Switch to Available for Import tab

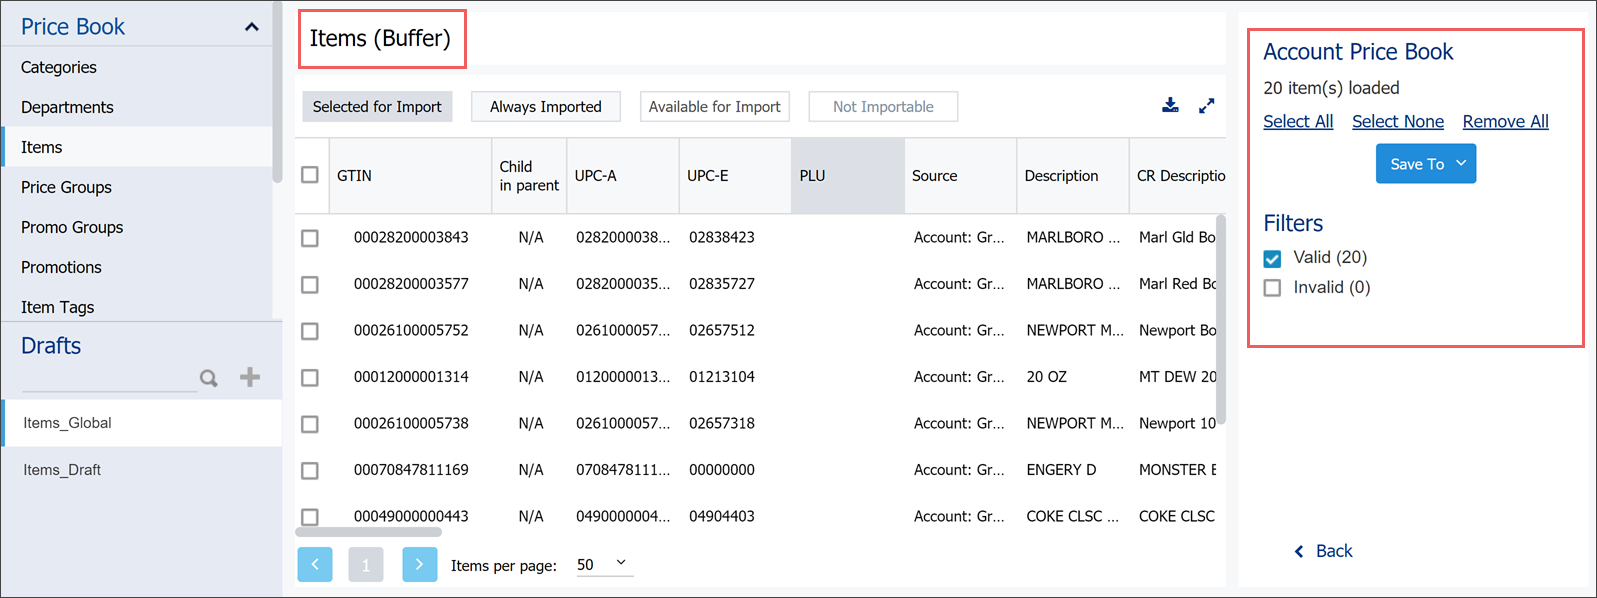tap(714, 107)
